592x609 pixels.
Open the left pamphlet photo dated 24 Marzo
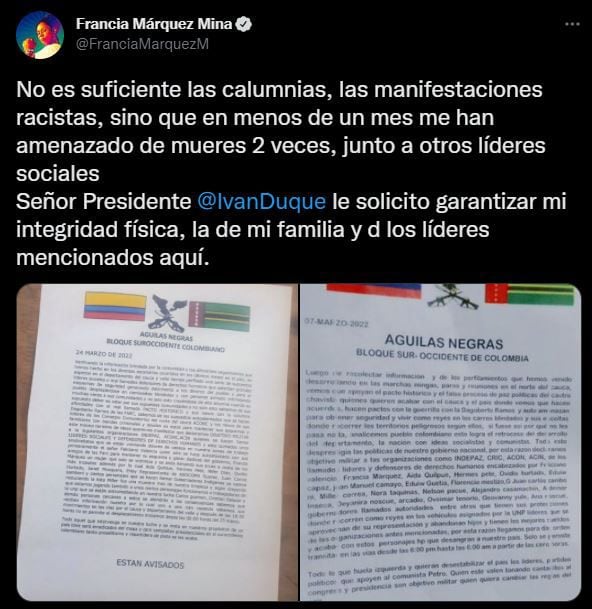[x=157, y=442]
